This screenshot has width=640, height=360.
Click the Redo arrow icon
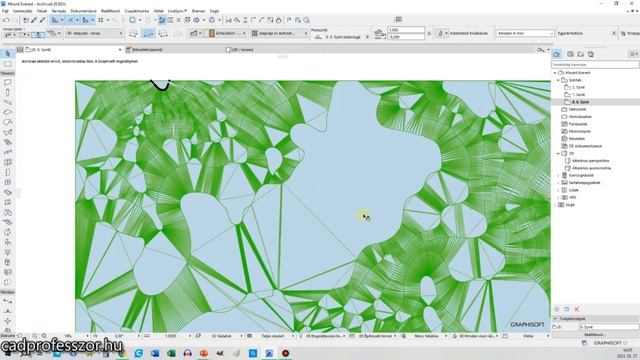tap(15, 20)
